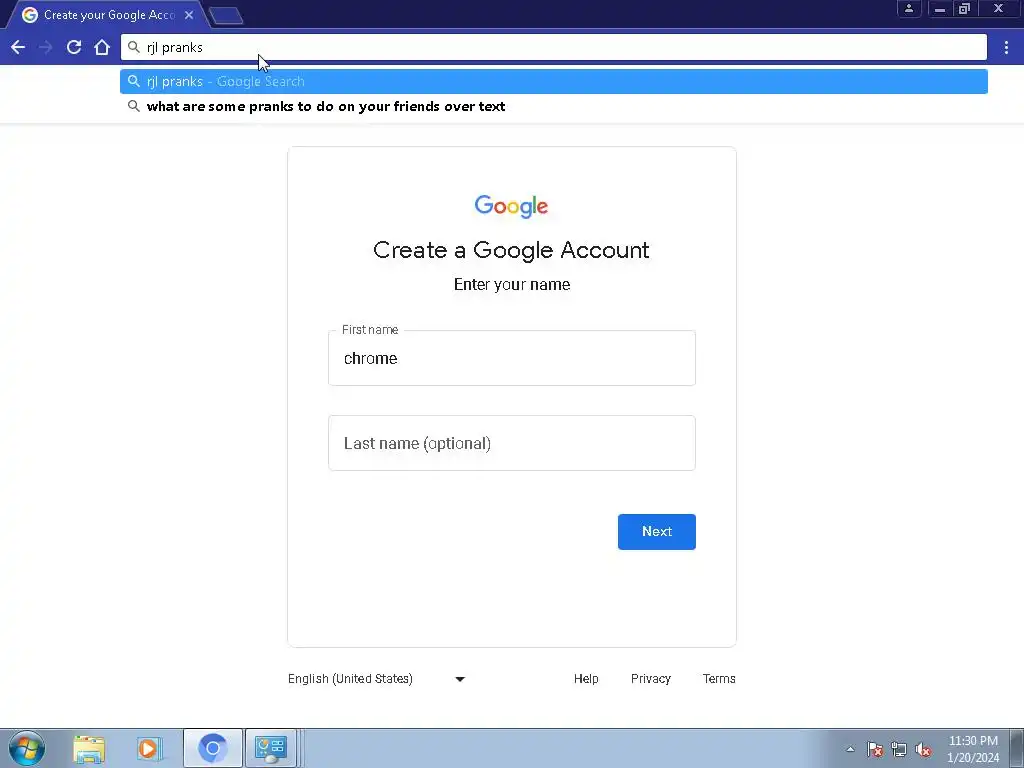Reload the current page

point(74,47)
